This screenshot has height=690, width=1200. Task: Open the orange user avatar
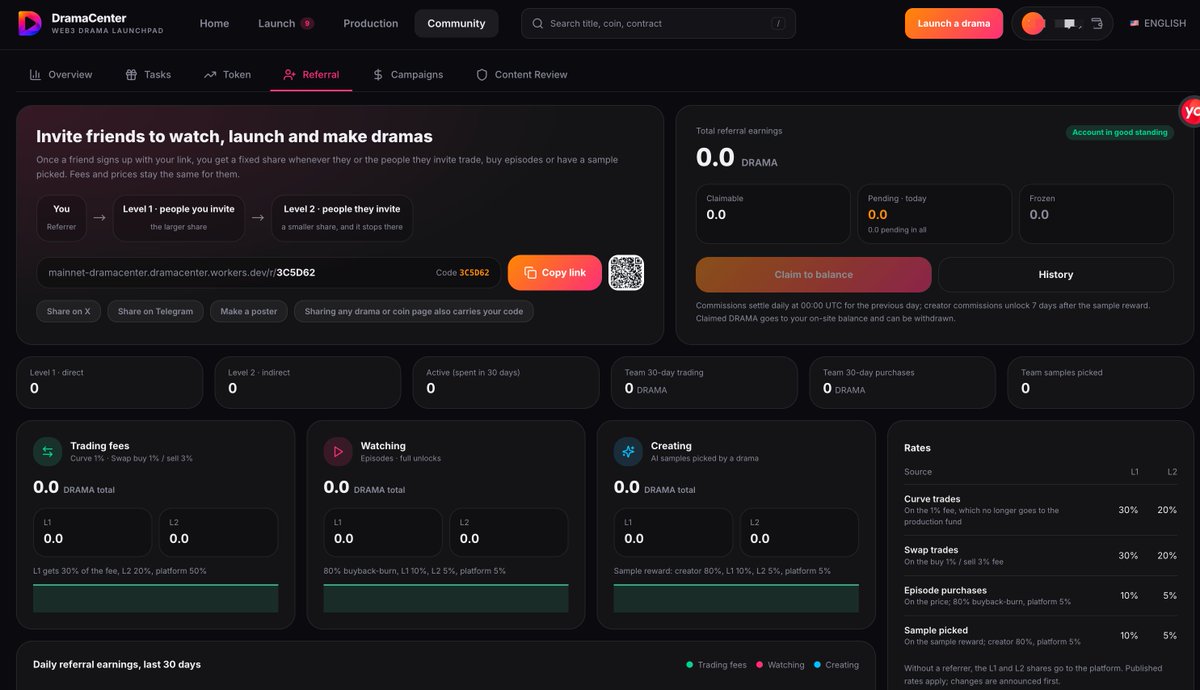point(1033,23)
